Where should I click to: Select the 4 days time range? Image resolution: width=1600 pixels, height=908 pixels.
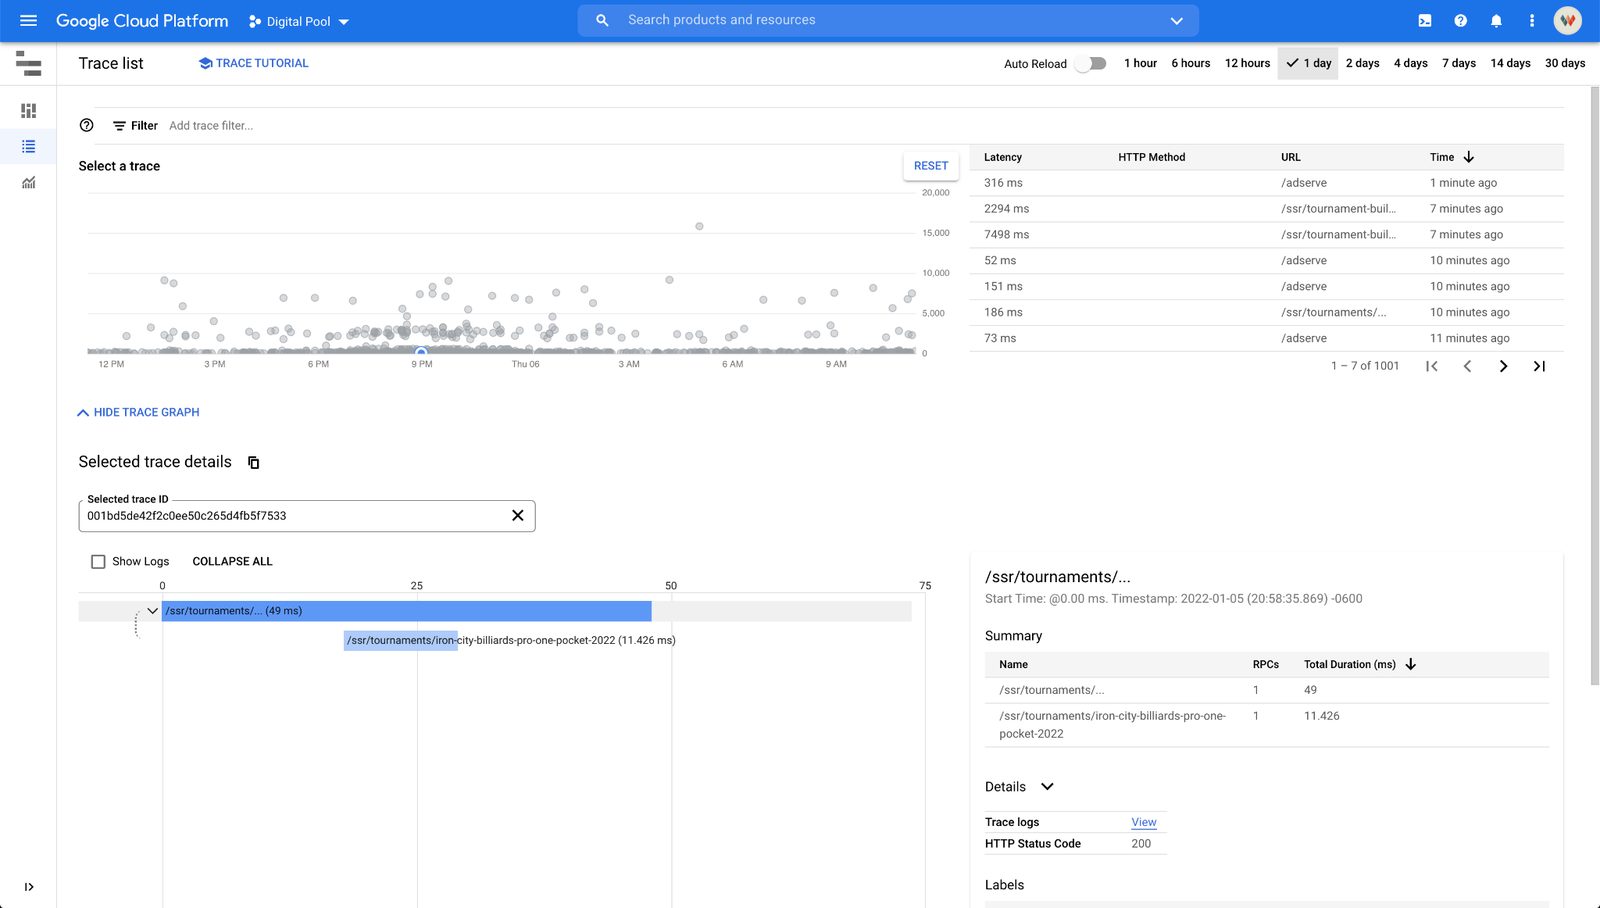pyautogui.click(x=1411, y=63)
